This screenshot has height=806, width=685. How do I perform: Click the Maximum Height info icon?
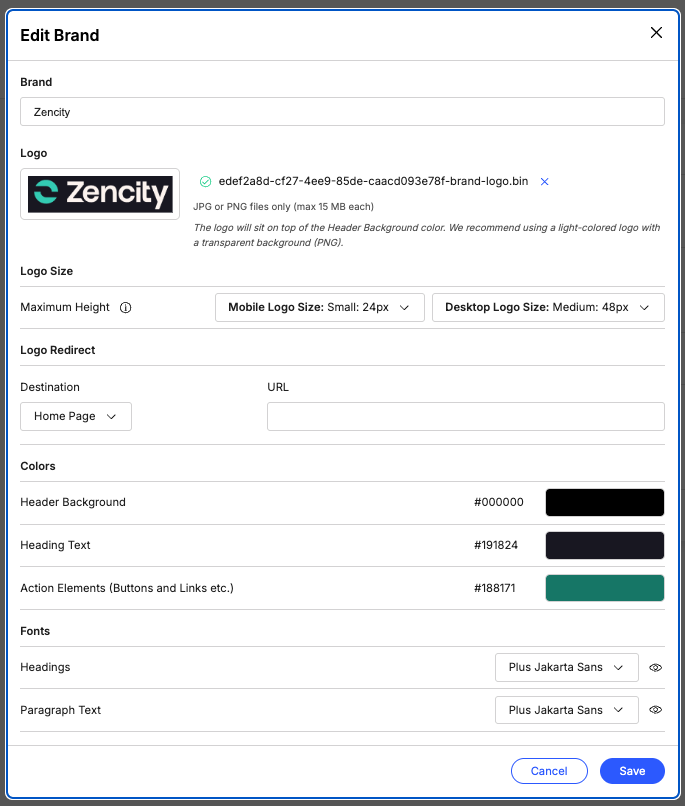[x=126, y=308]
